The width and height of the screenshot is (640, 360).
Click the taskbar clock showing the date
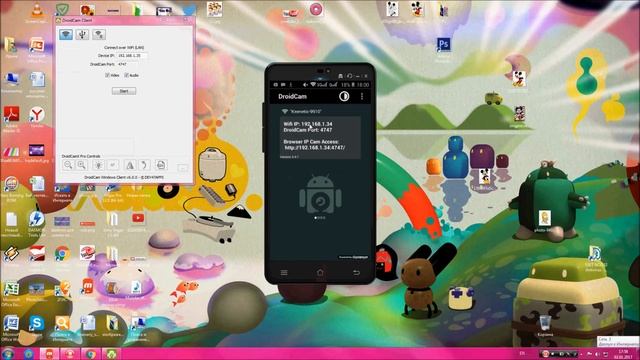click(623, 354)
